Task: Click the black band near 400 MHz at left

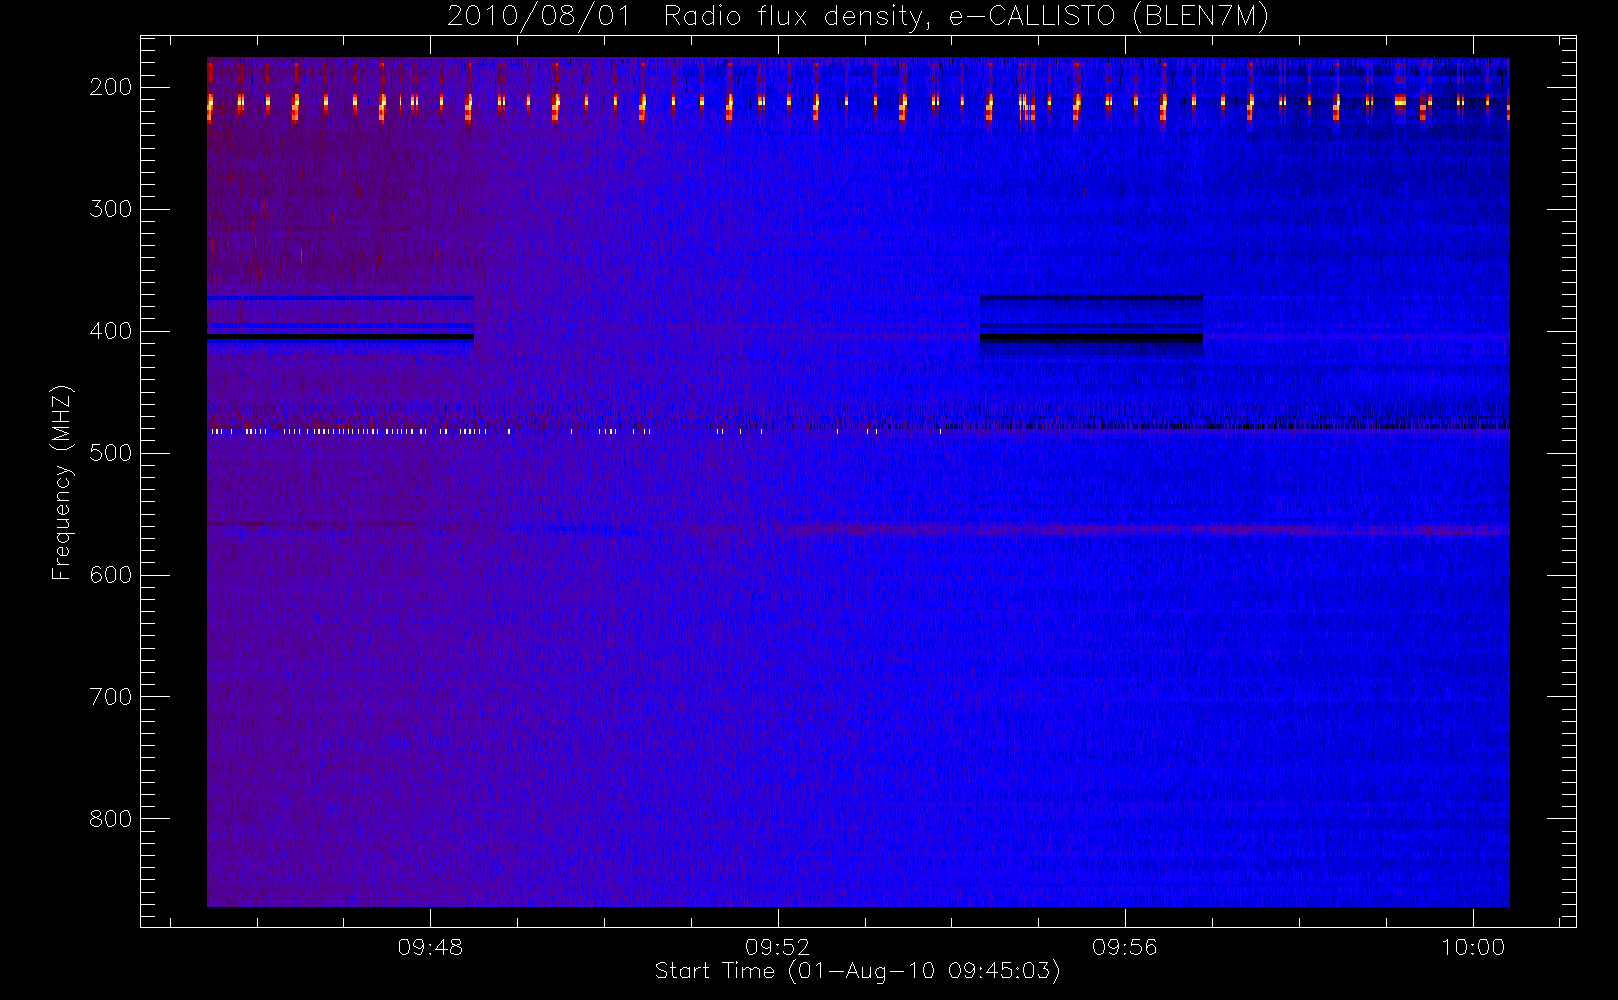Action: point(340,337)
